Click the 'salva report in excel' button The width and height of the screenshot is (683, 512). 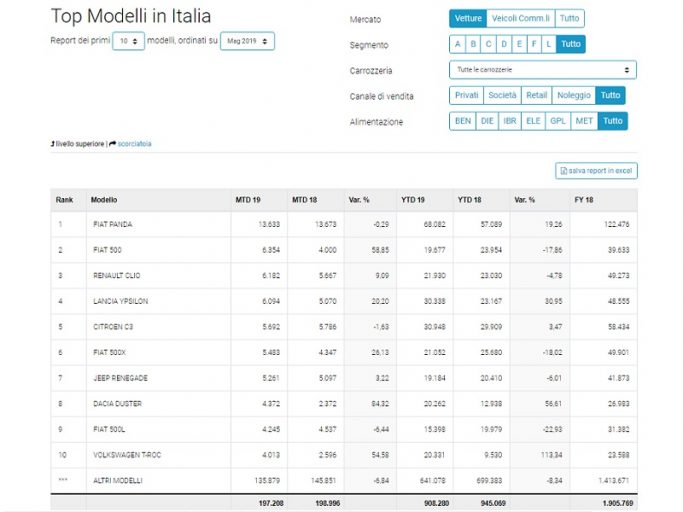[596, 171]
